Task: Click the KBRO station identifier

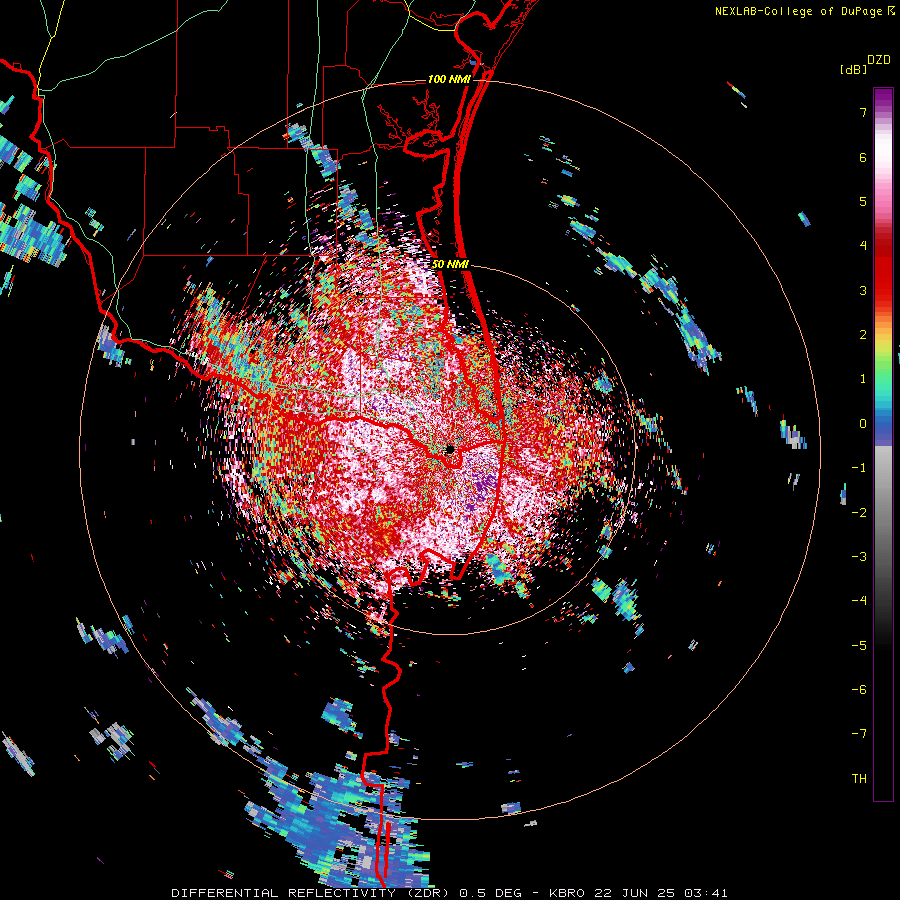Action: click(567, 893)
